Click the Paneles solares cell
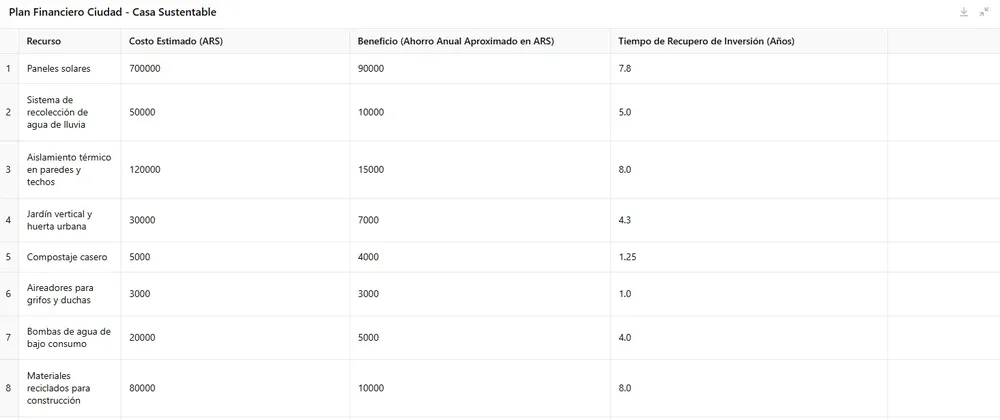This screenshot has height=420, width=1000. 58,69
